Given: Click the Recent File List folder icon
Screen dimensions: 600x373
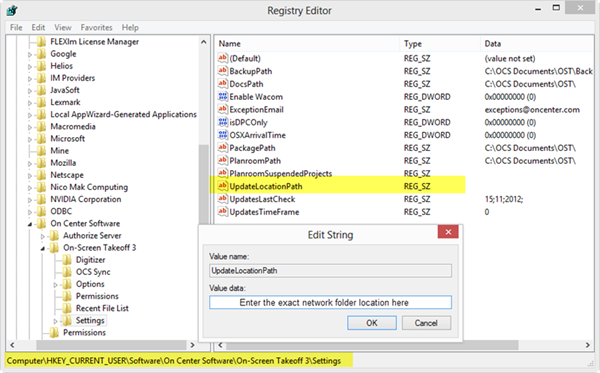Looking at the screenshot, I should click(x=67, y=308).
